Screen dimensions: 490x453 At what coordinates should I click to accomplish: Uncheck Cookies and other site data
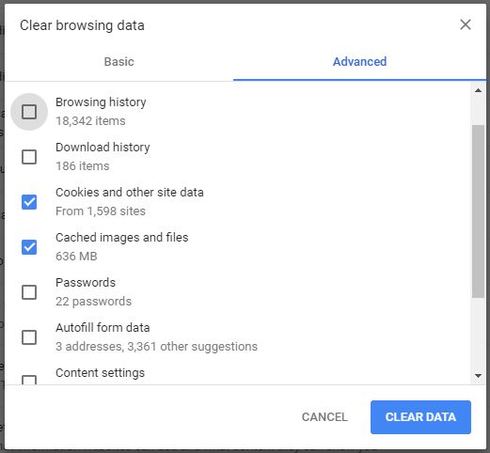coord(29,202)
